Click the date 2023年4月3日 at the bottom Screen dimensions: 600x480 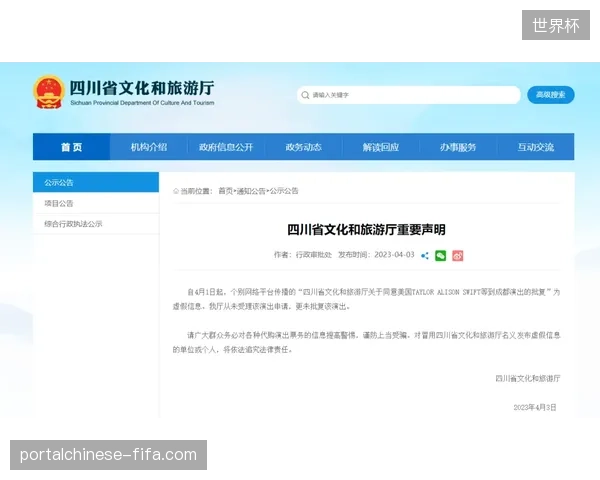535,408
